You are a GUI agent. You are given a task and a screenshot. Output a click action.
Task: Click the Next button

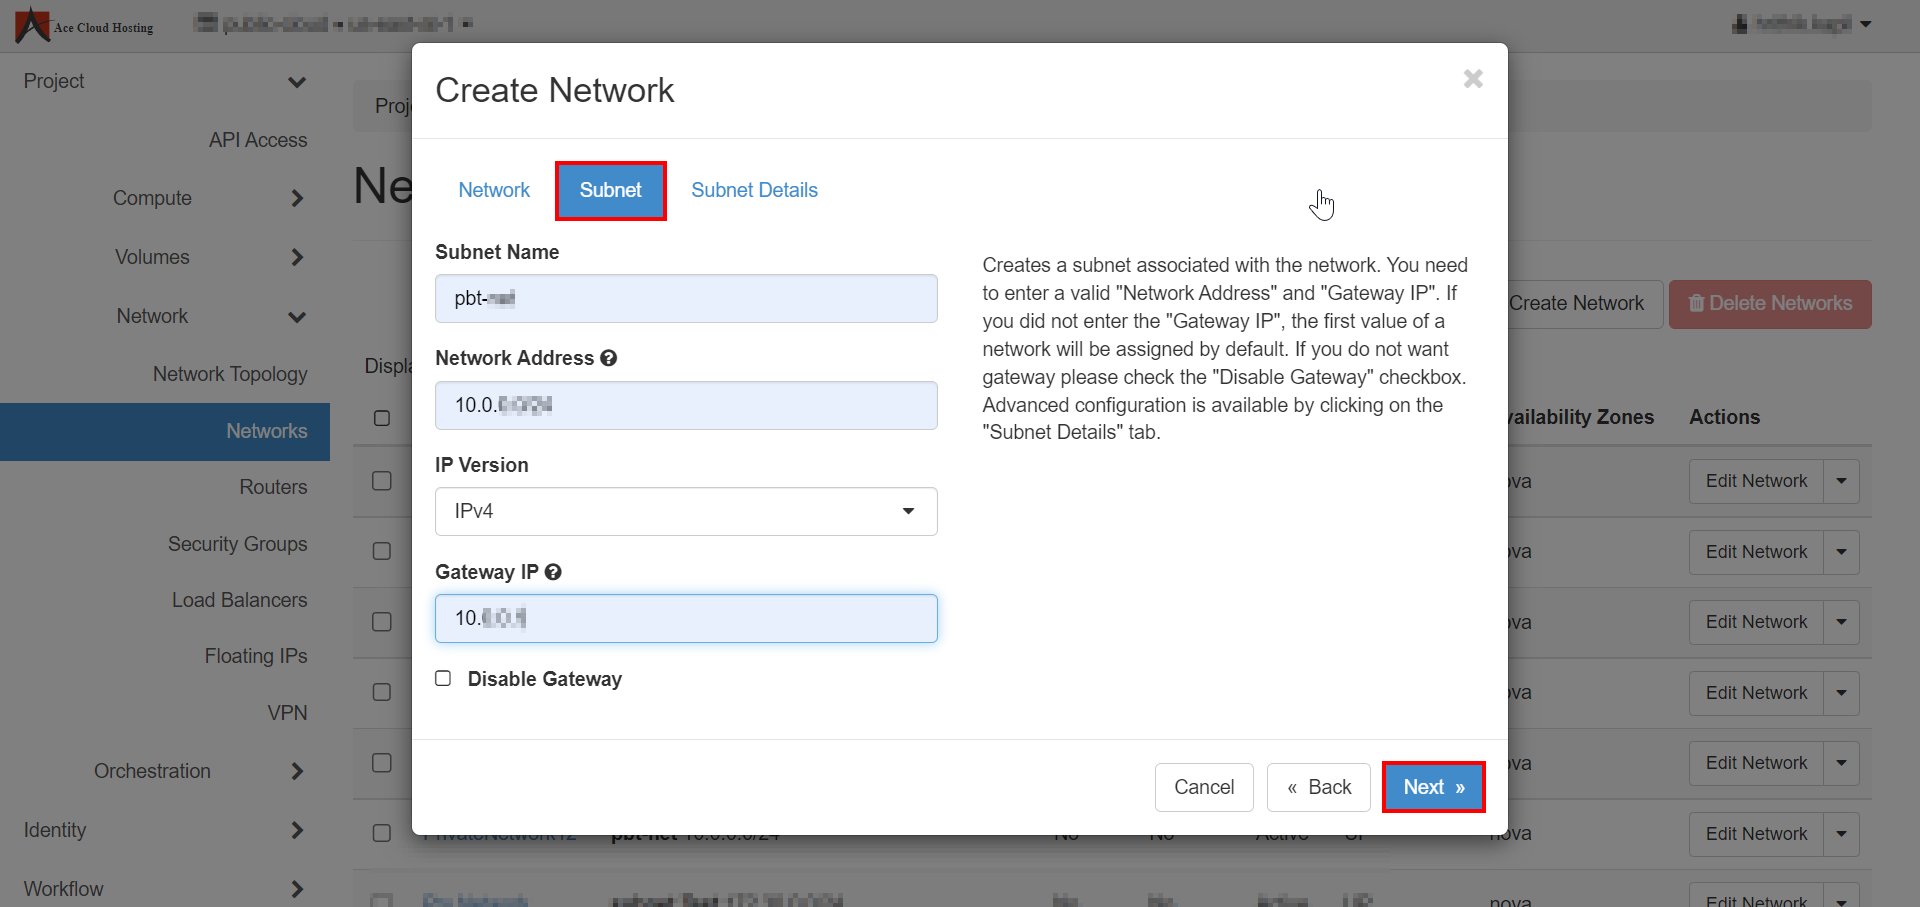coord(1433,787)
